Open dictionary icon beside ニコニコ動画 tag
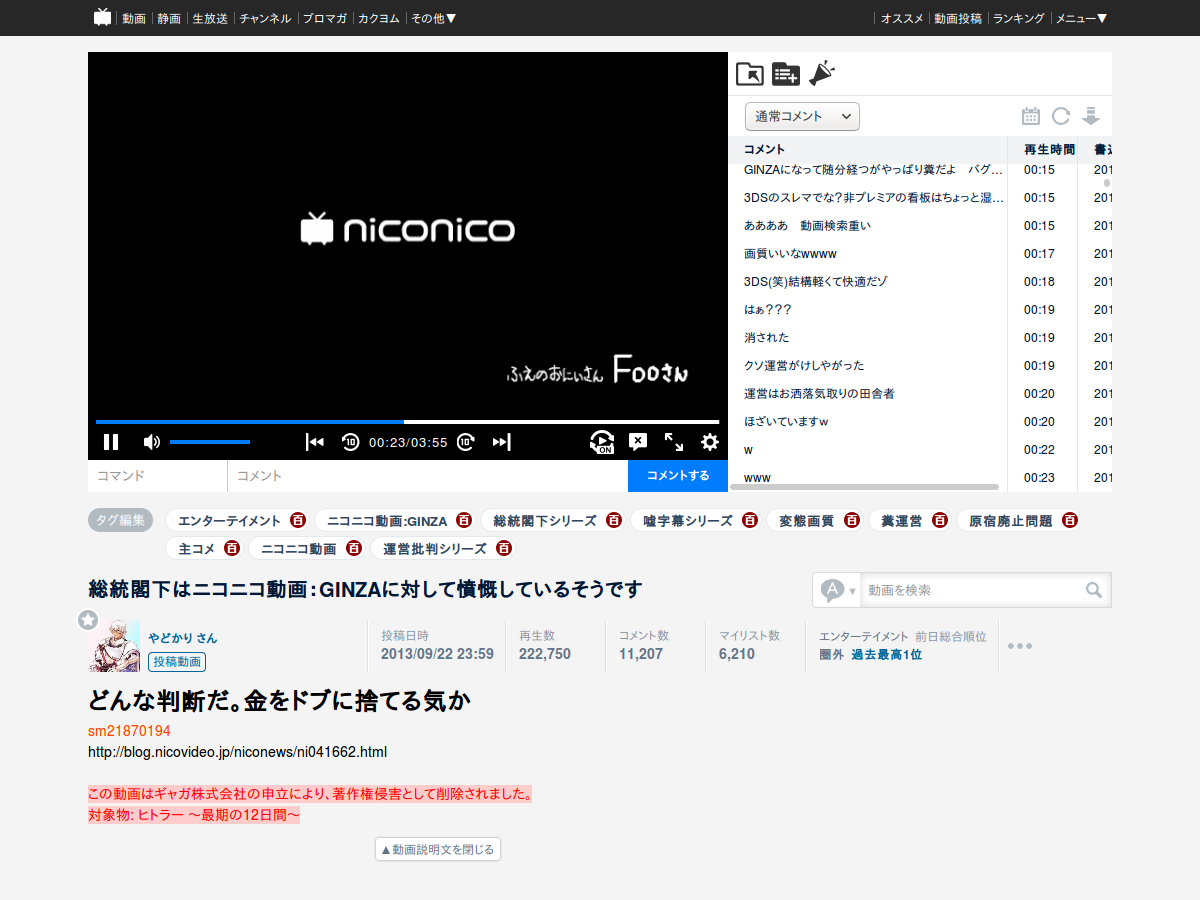 coord(354,548)
